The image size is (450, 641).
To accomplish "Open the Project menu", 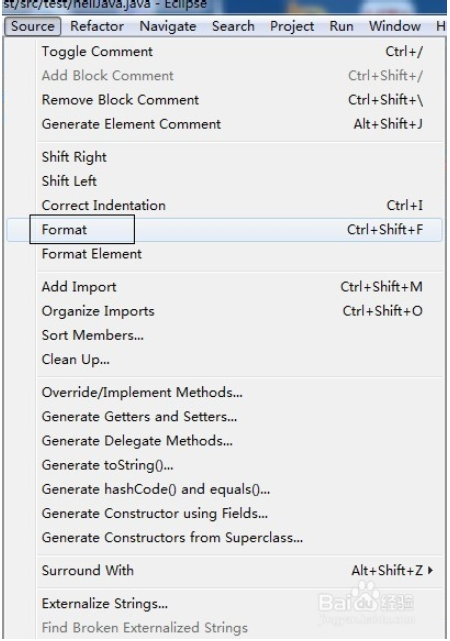I will coord(292,26).
